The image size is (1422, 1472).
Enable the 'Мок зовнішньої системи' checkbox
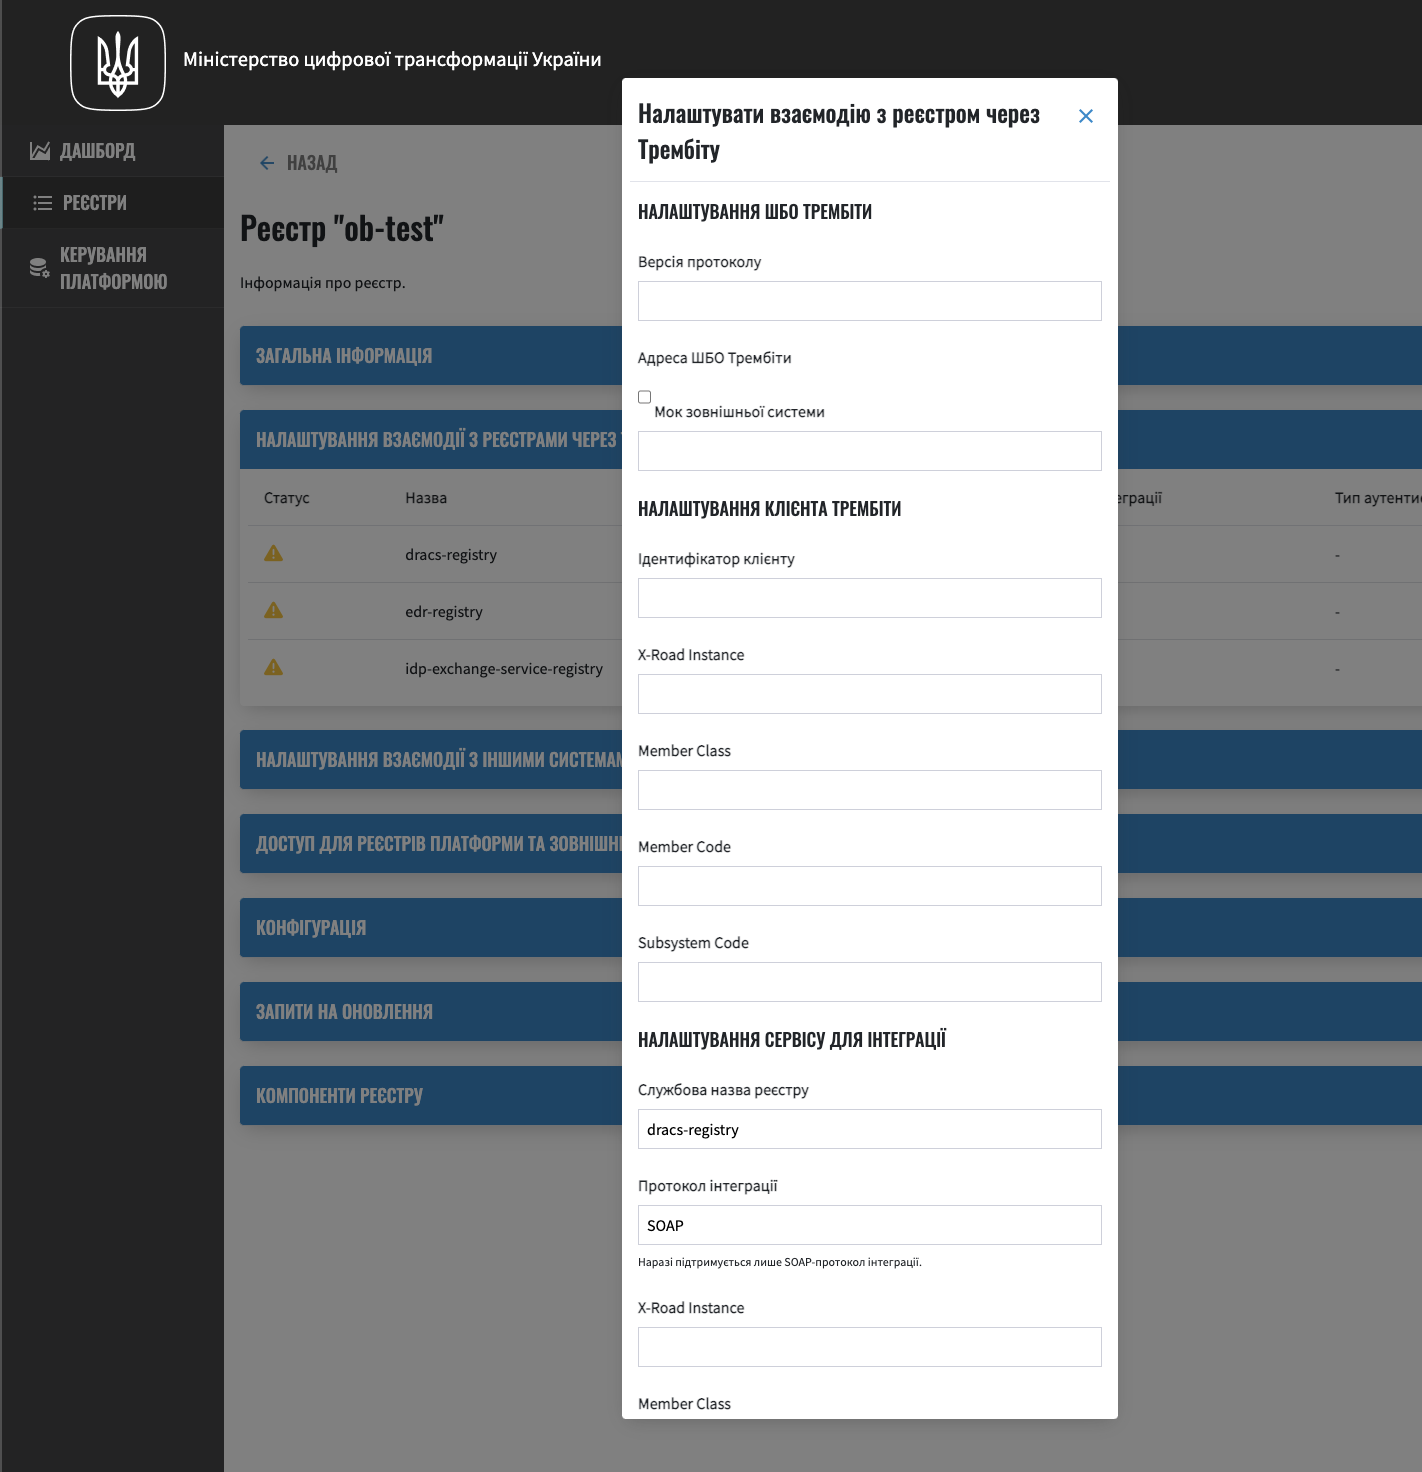point(645,397)
